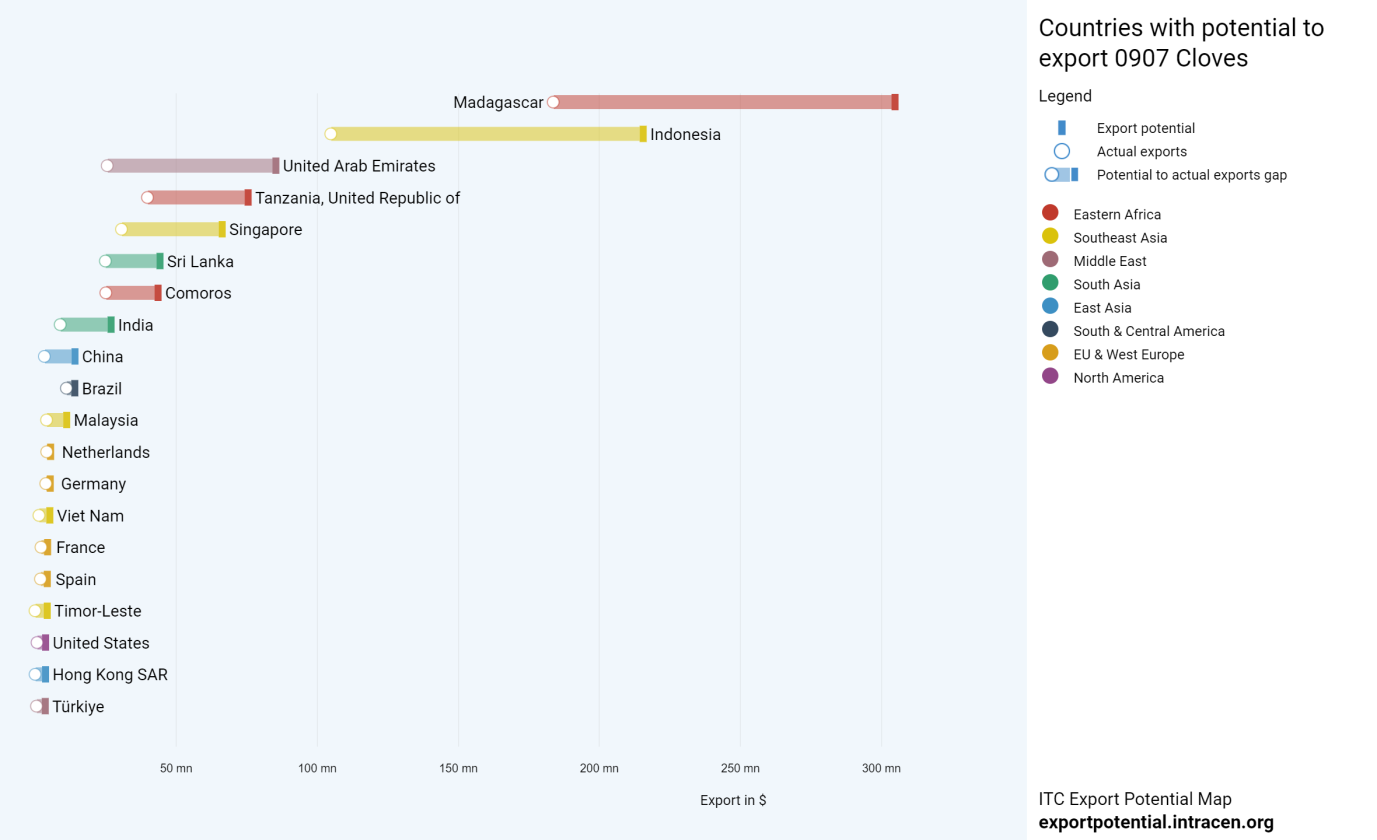This screenshot has height=840, width=1377.
Task: Click the United Arab Emirates potential marker
Action: click(x=276, y=166)
